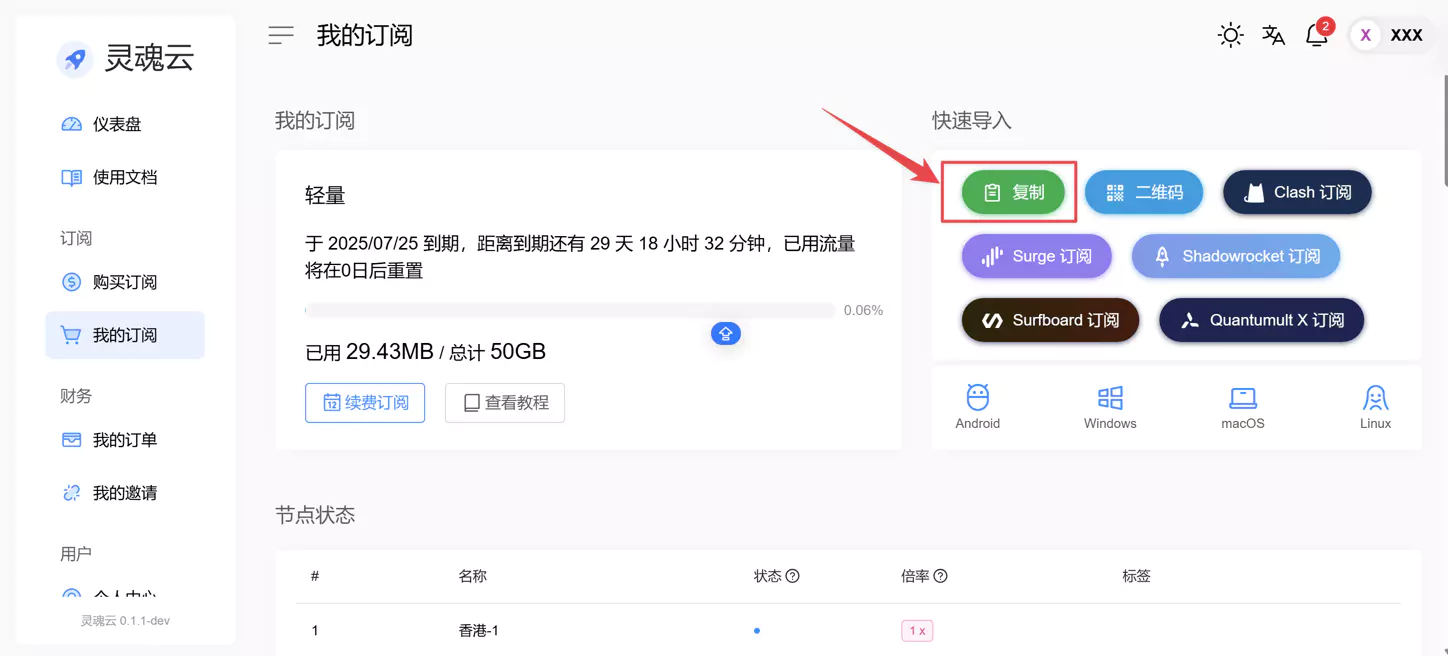
Task: Click the green 复制 button
Action: 1013,192
